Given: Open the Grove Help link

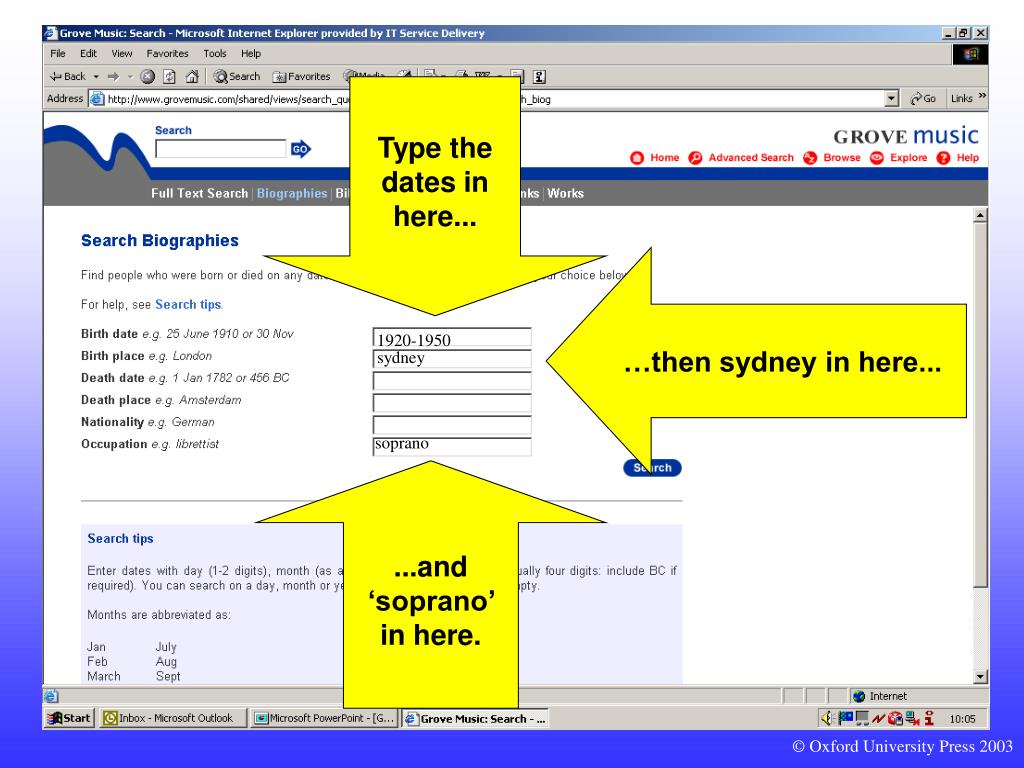Looking at the screenshot, I should click(x=968, y=157).
